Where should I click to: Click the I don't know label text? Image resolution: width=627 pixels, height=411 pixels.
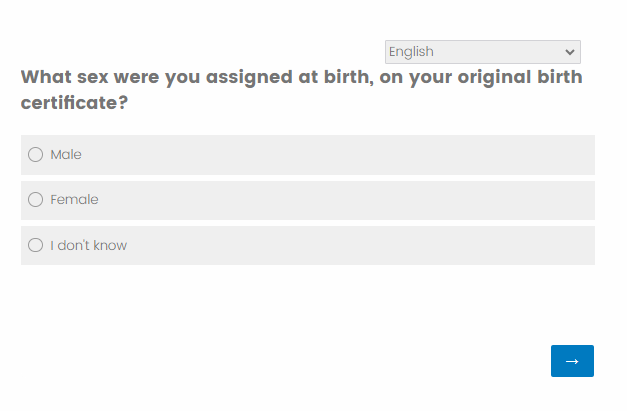89,245
